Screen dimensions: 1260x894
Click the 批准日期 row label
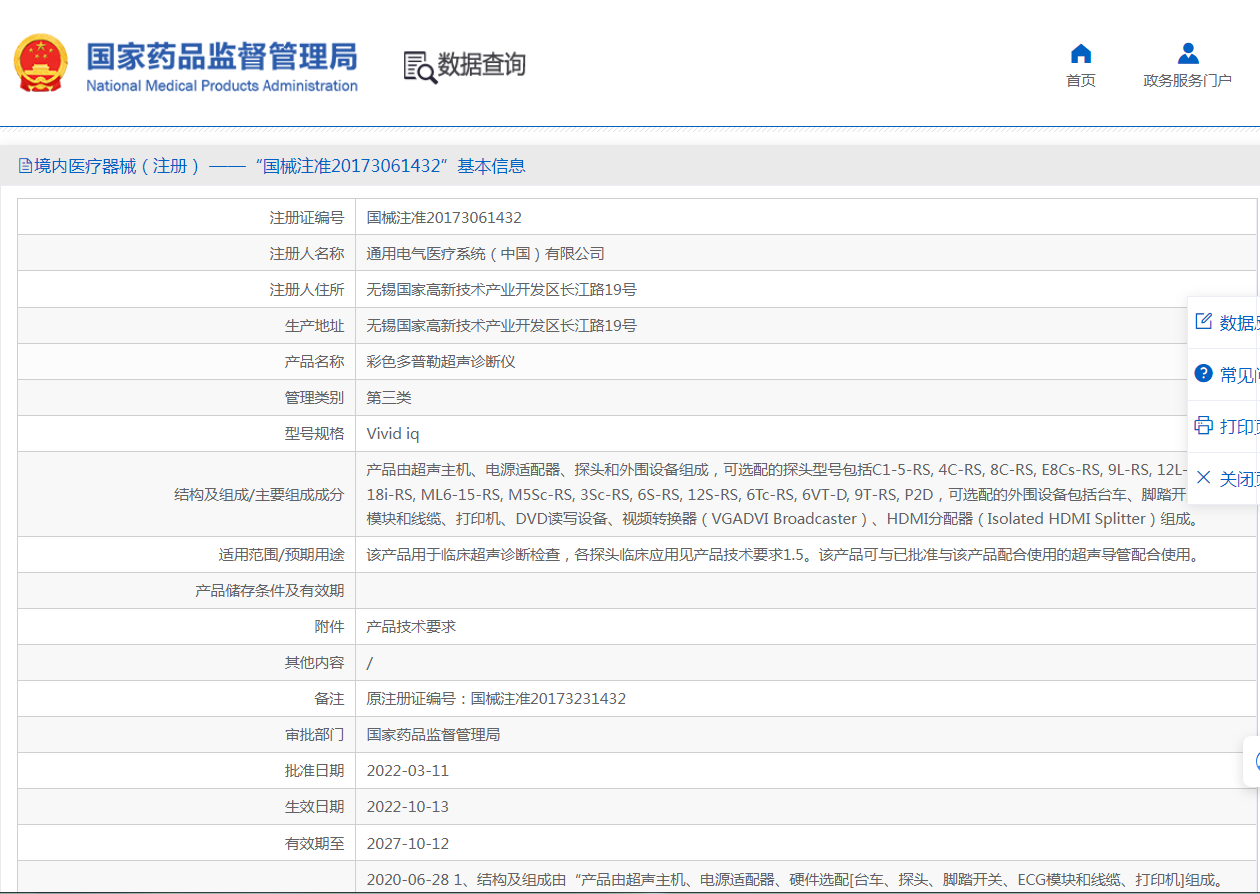click(314, 771)
